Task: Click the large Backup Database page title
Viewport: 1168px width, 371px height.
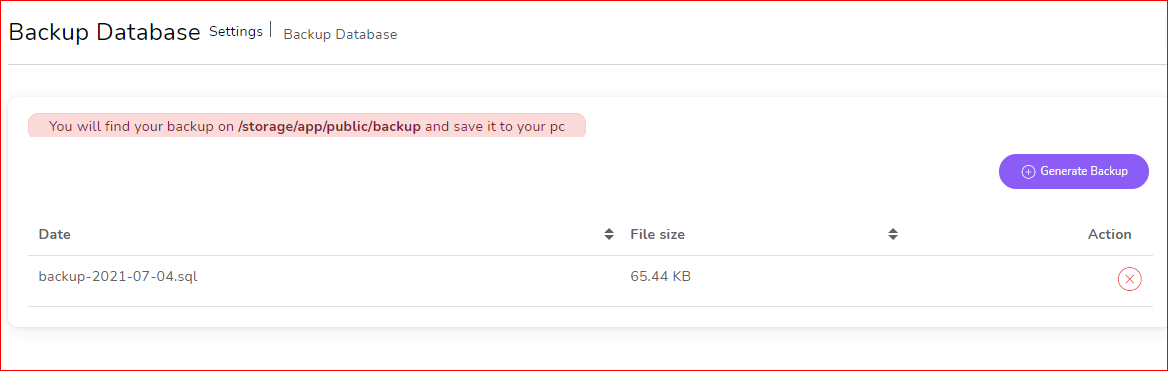Action: (x=104, y=32)
